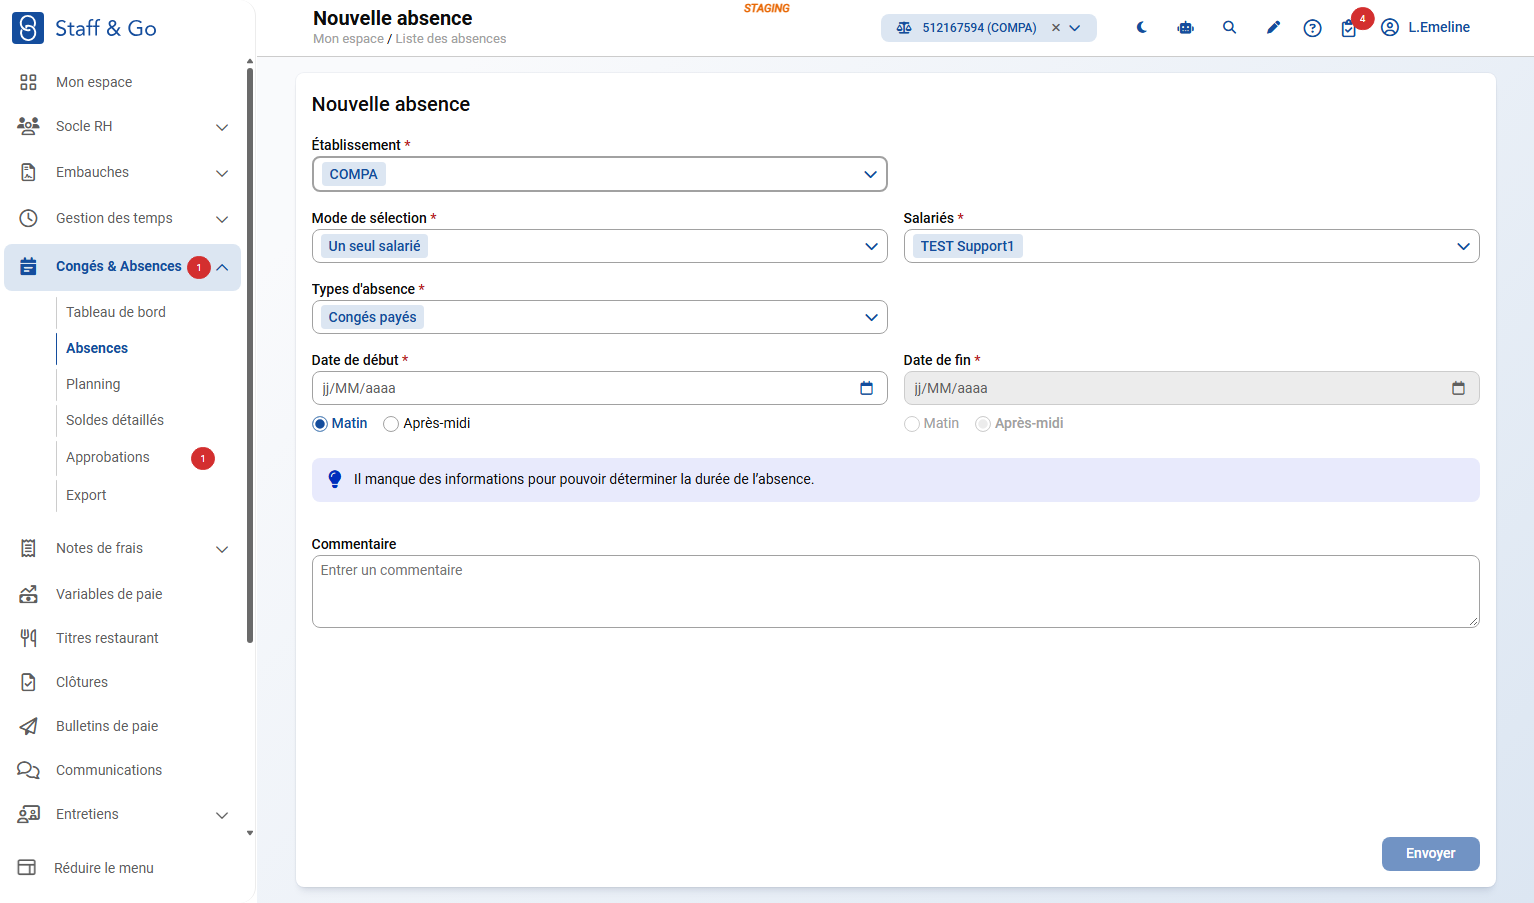Go to Bulletins de paie

tap(107, 726)
